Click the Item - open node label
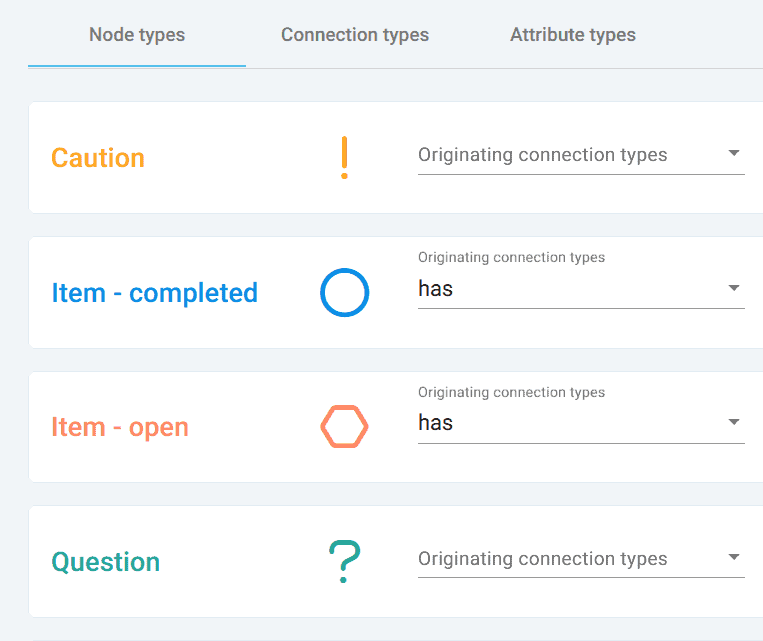Viewport: 763px width, 641px height. 120,427
